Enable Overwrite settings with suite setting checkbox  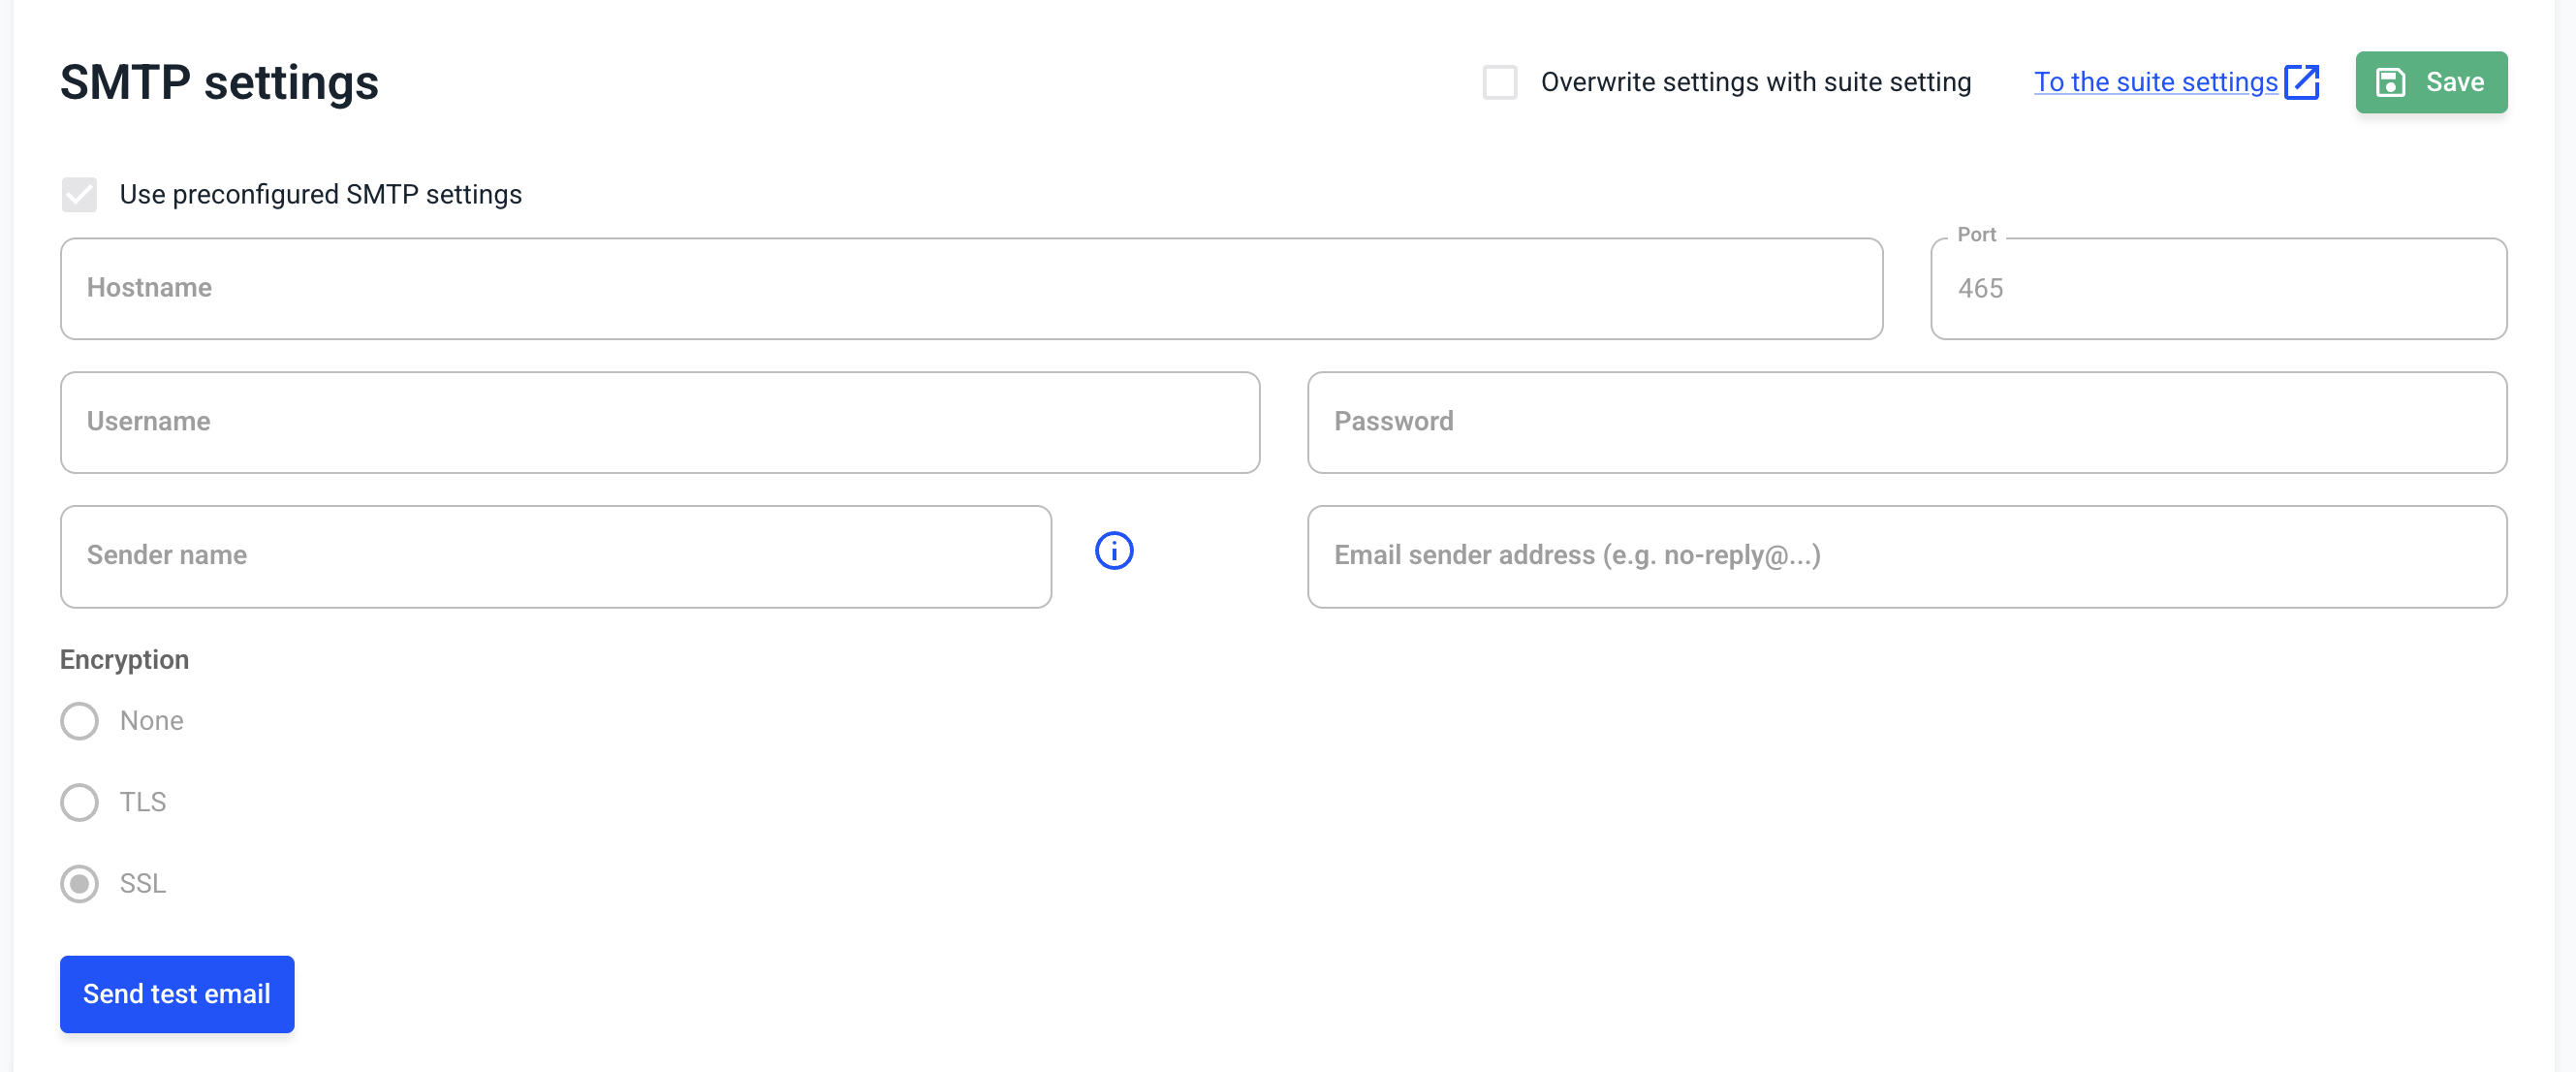1499,82
